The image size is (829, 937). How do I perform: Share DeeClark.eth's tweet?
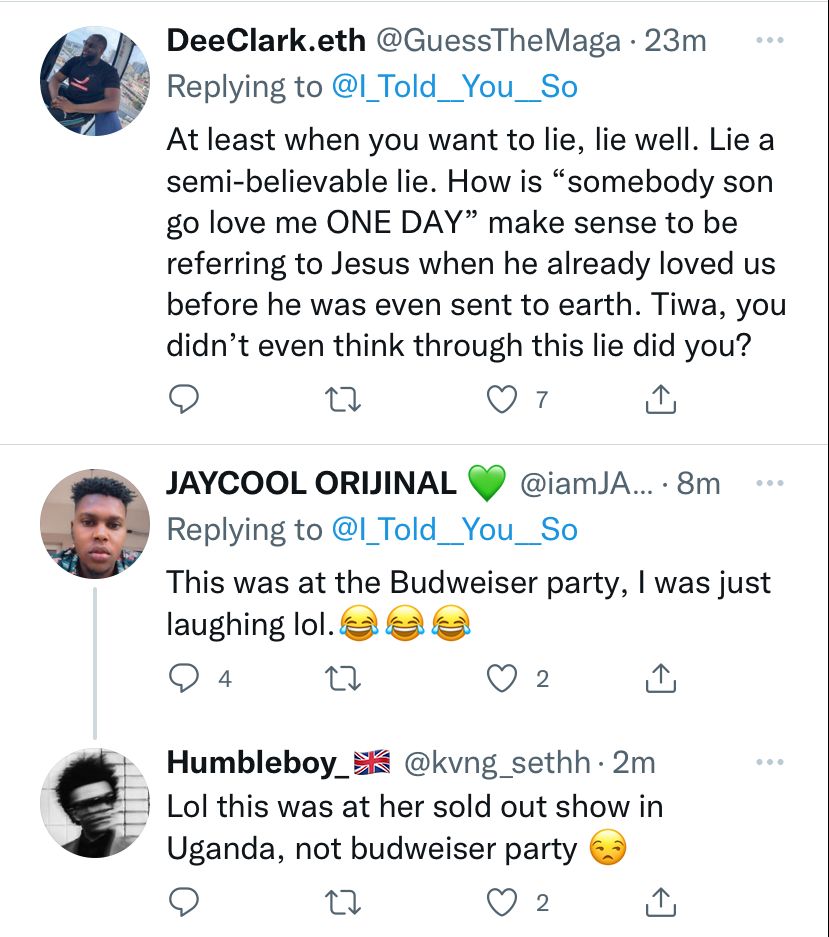tap(660, 399)
